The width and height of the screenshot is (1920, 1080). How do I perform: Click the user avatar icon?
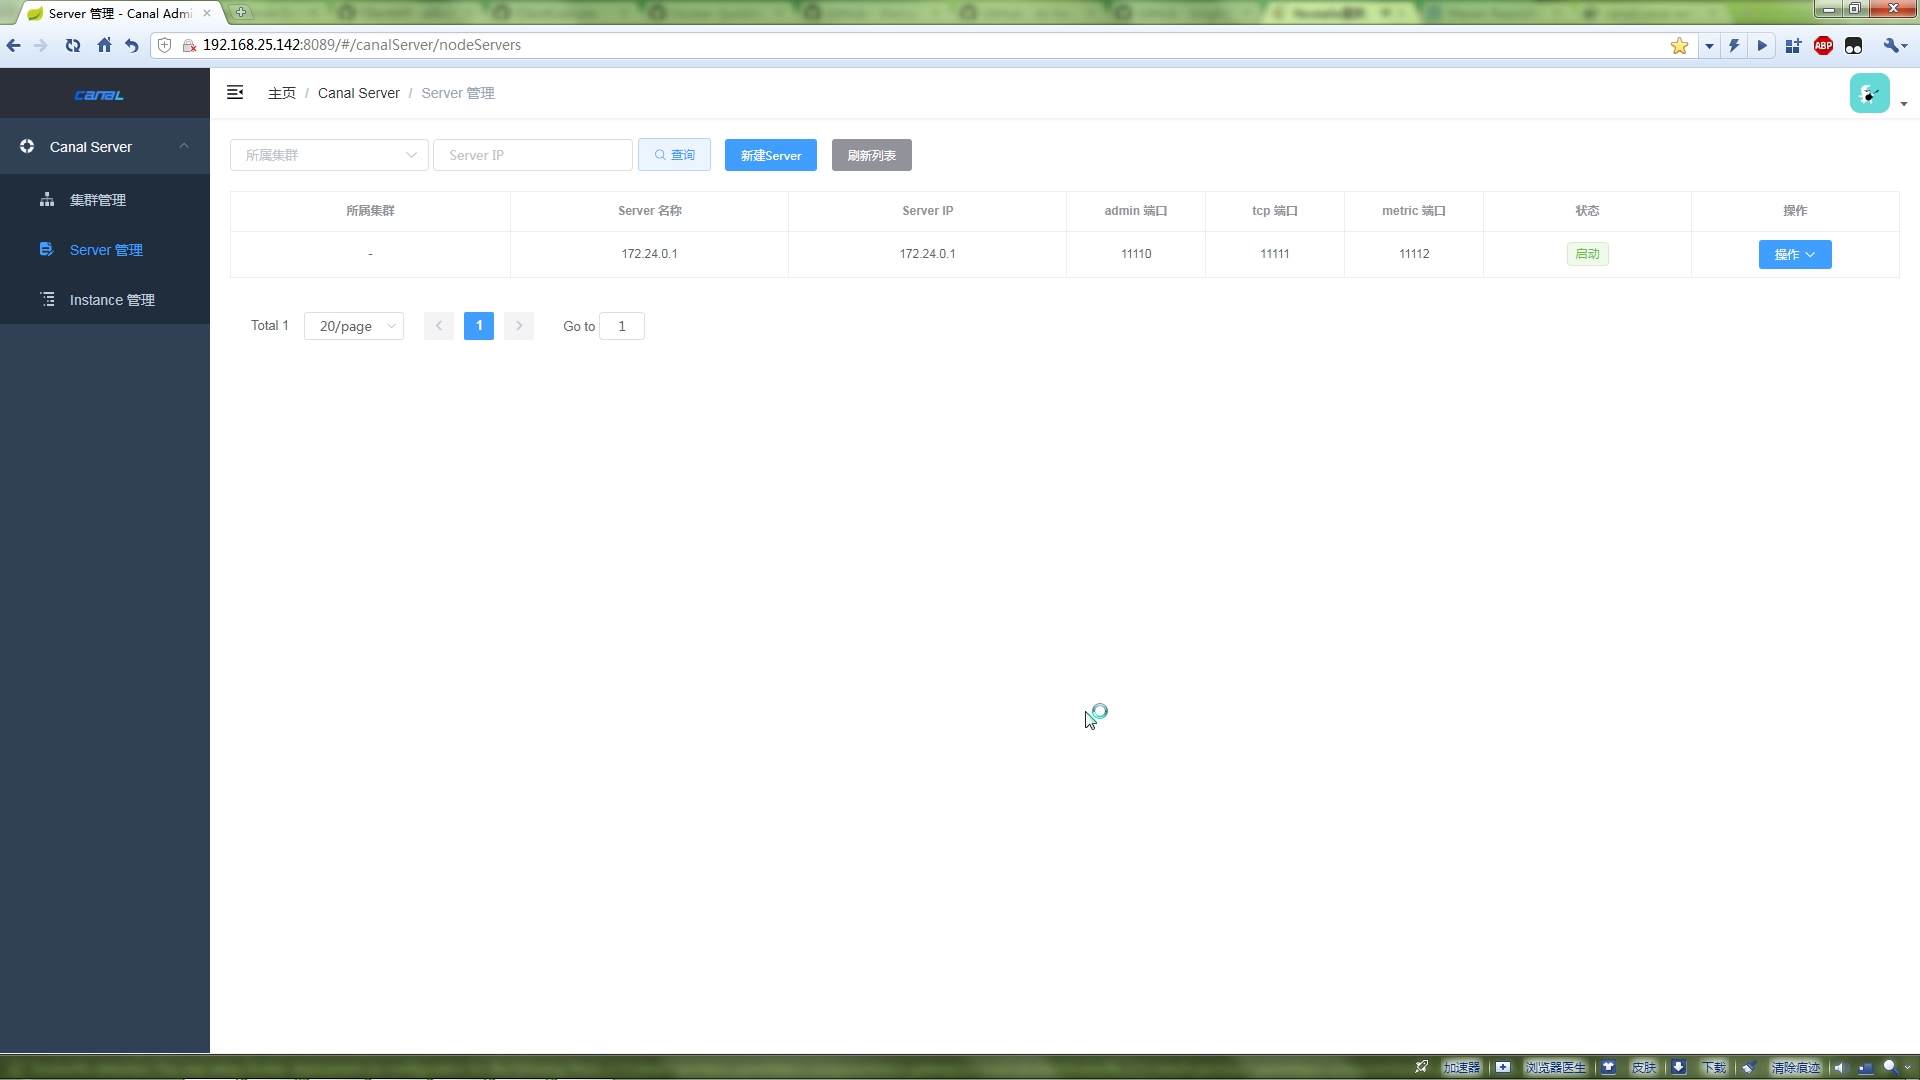click(1869, 93)
